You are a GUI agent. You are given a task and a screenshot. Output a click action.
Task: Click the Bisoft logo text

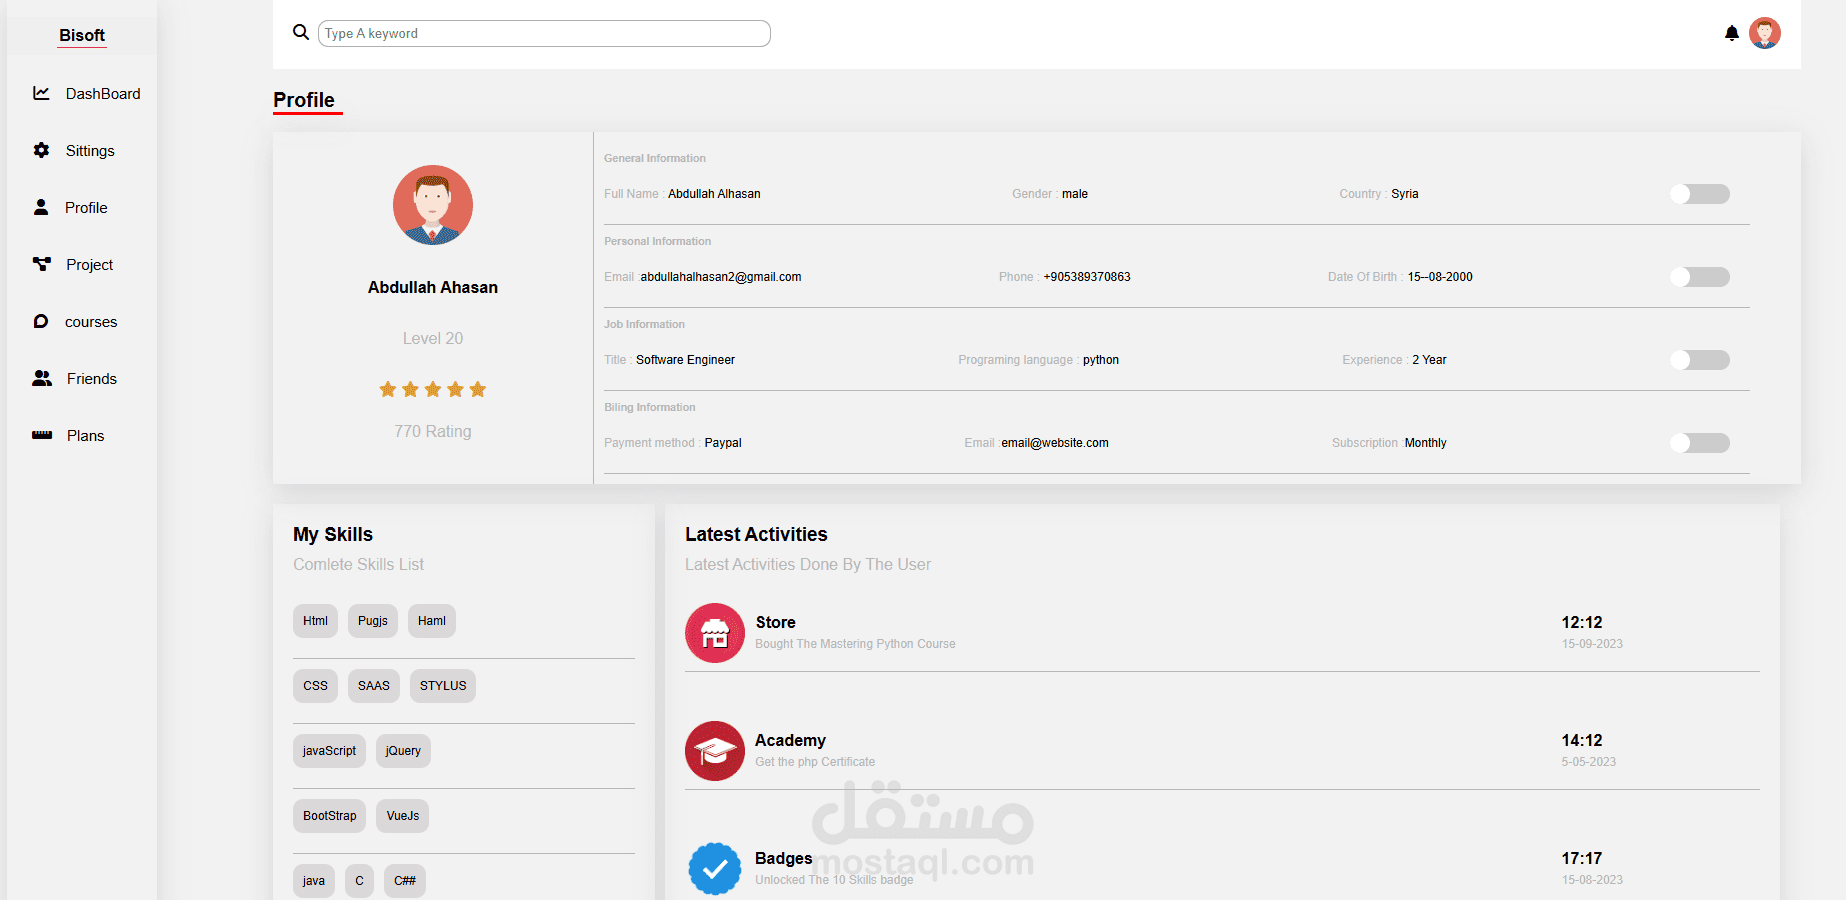(82, 35)
